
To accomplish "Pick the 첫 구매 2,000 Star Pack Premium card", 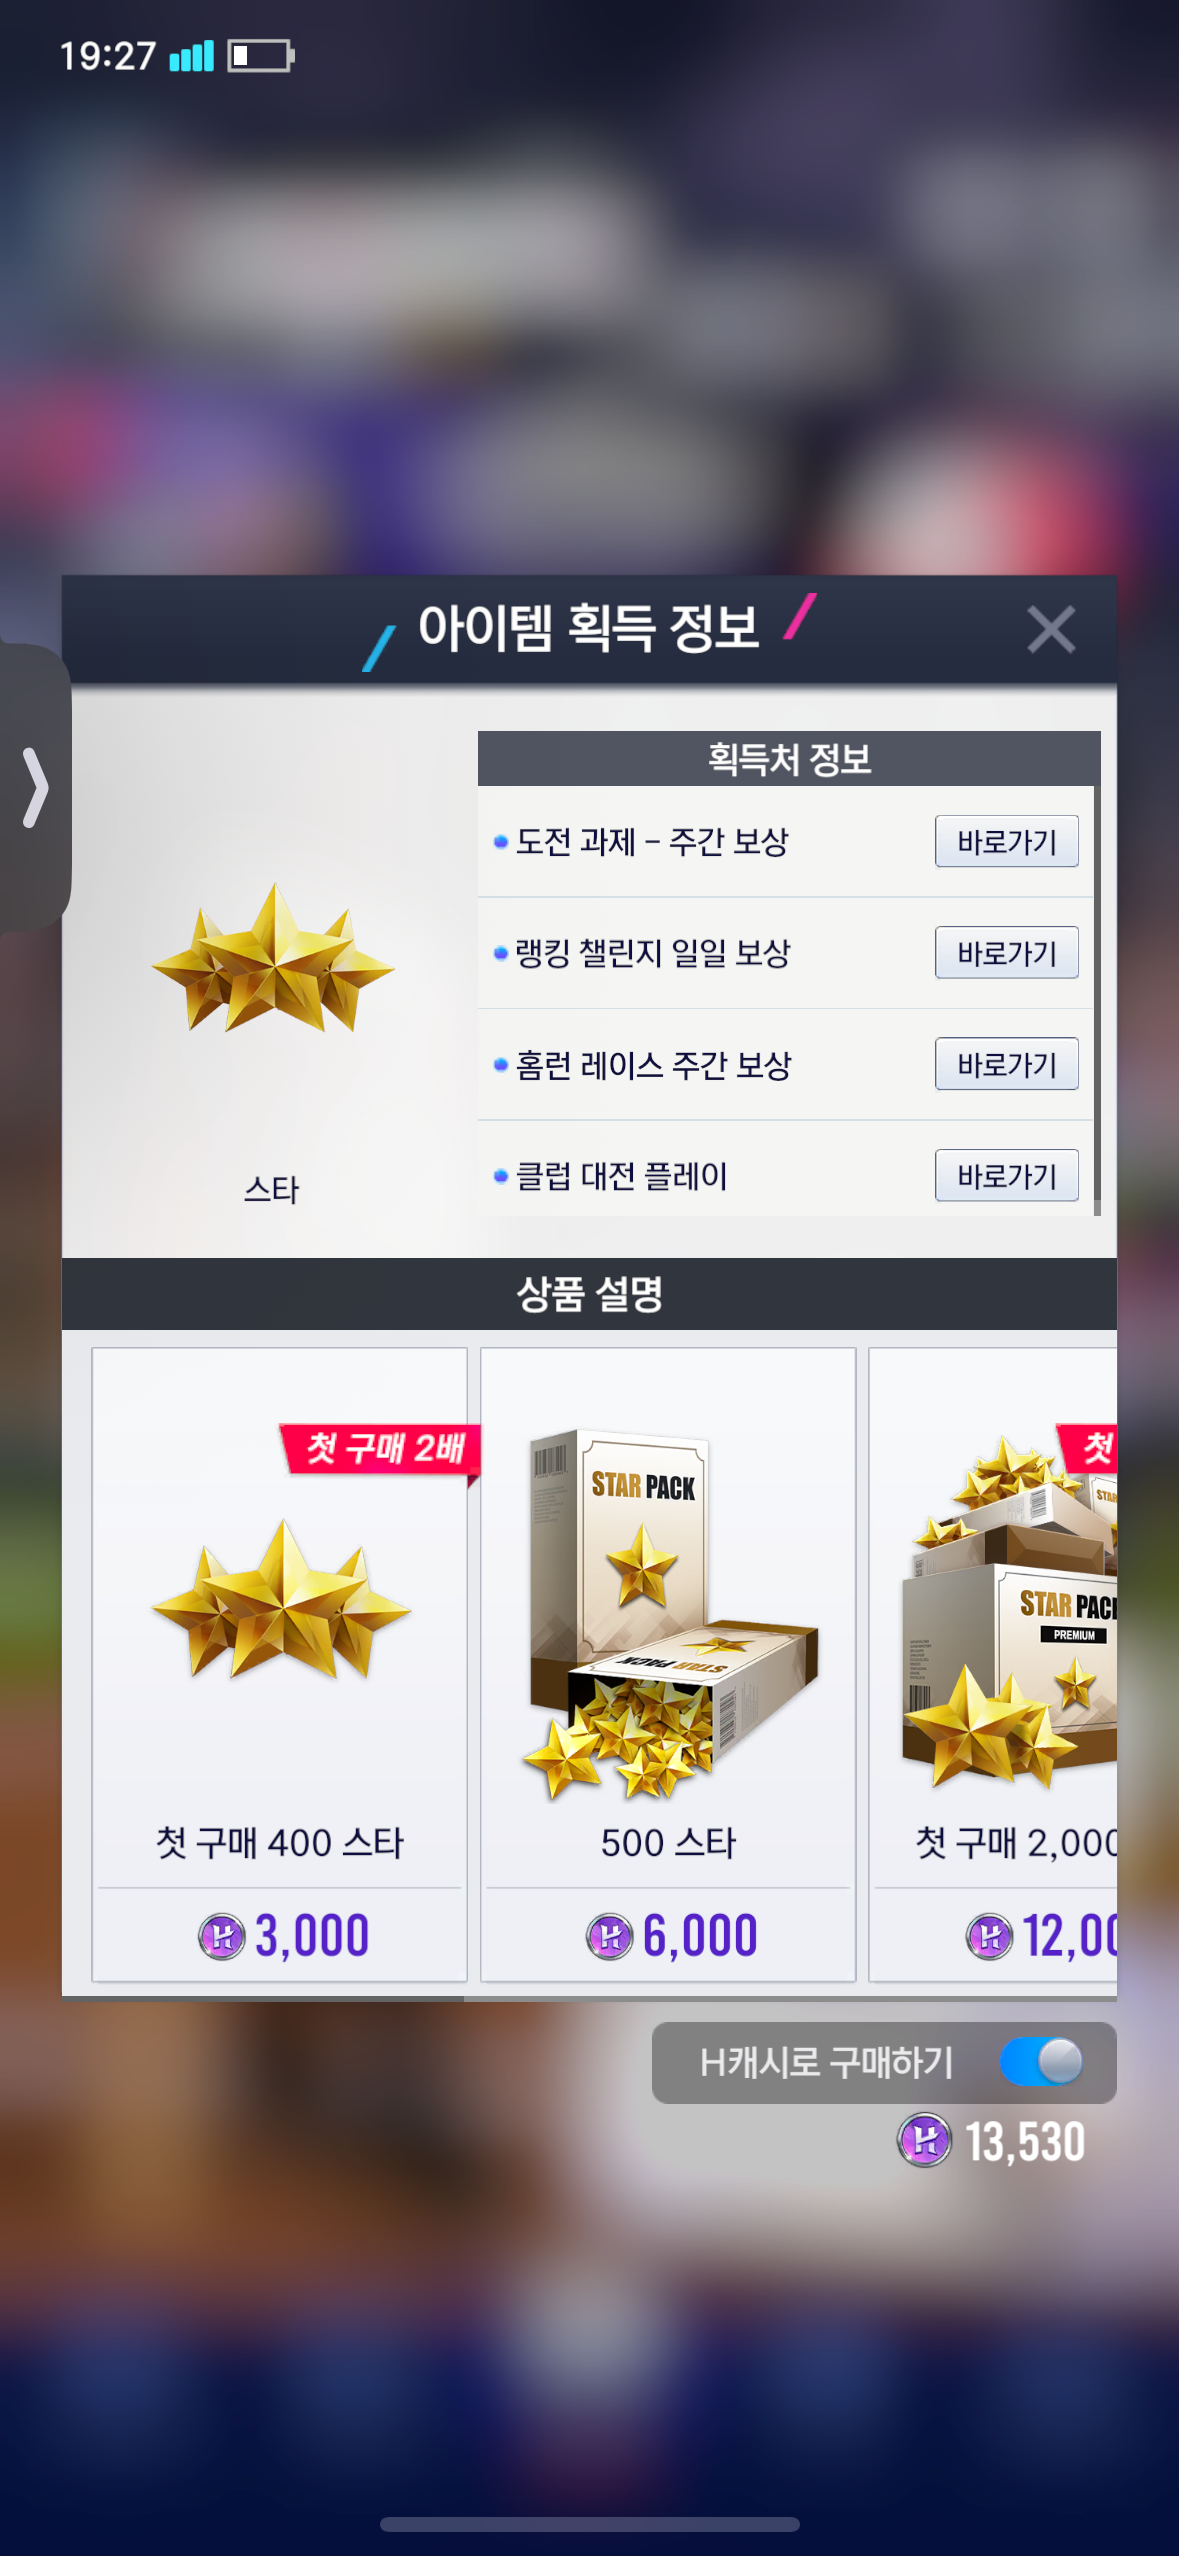I will pyautogui.click(x=993, y=1664).
